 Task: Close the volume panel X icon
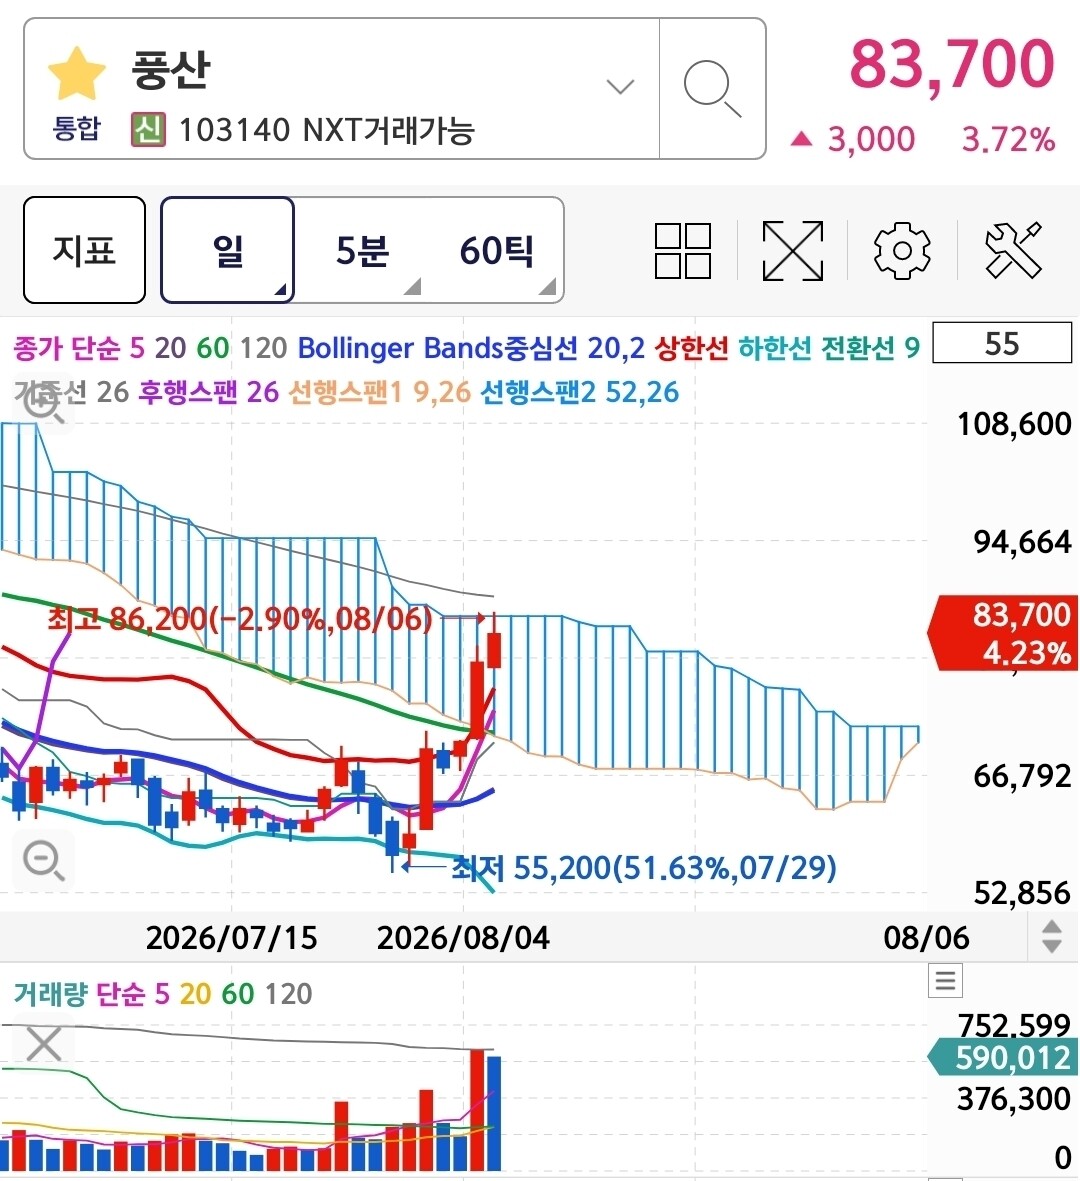(44, 1044)
